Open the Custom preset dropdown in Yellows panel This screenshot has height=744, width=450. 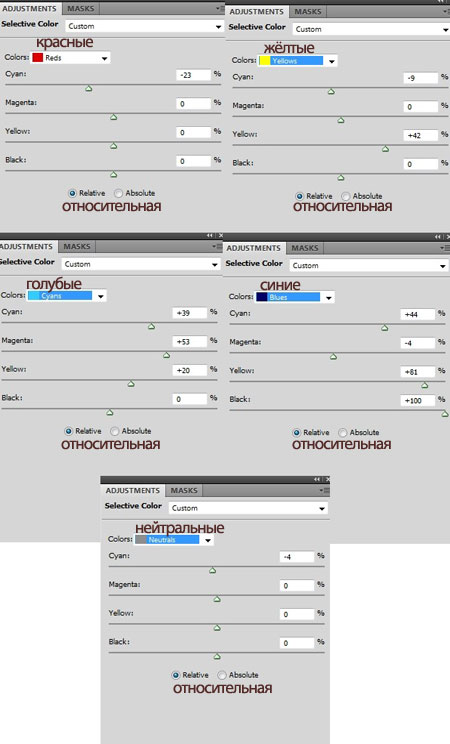(371, 29)
